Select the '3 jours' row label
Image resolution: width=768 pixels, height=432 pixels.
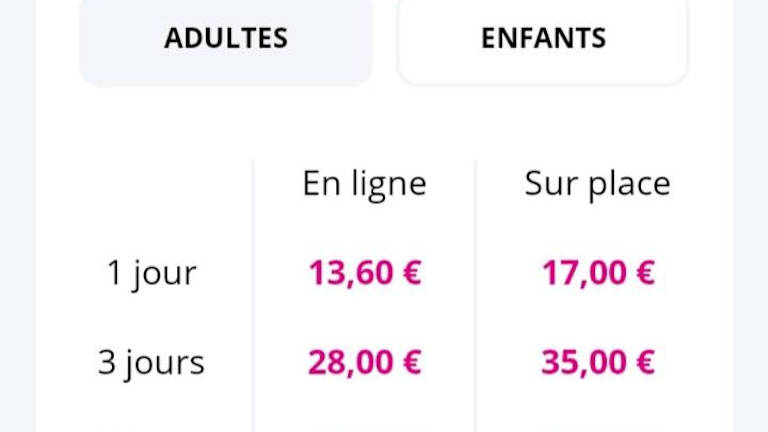151,362
